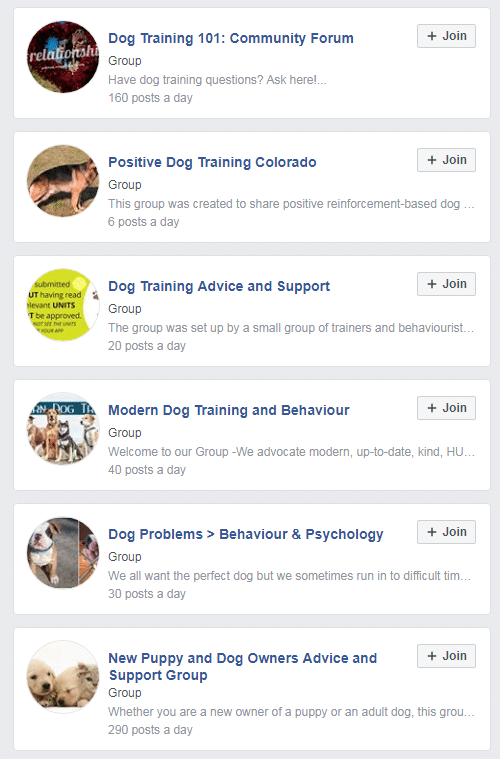Open Modern Dog Training and Behaviour title

(228, 410)
